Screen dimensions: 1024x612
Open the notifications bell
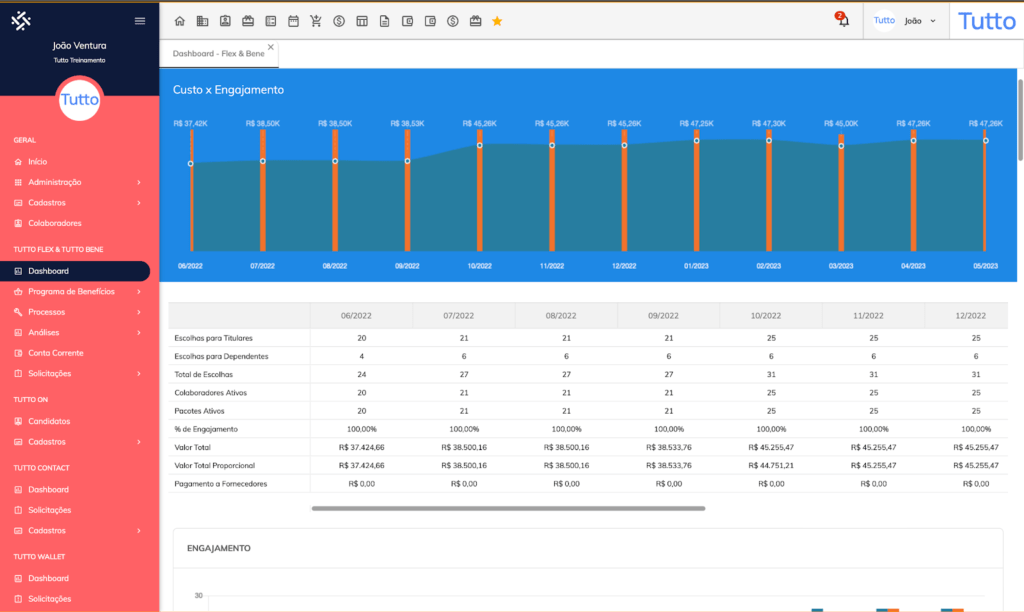point(843,21)
